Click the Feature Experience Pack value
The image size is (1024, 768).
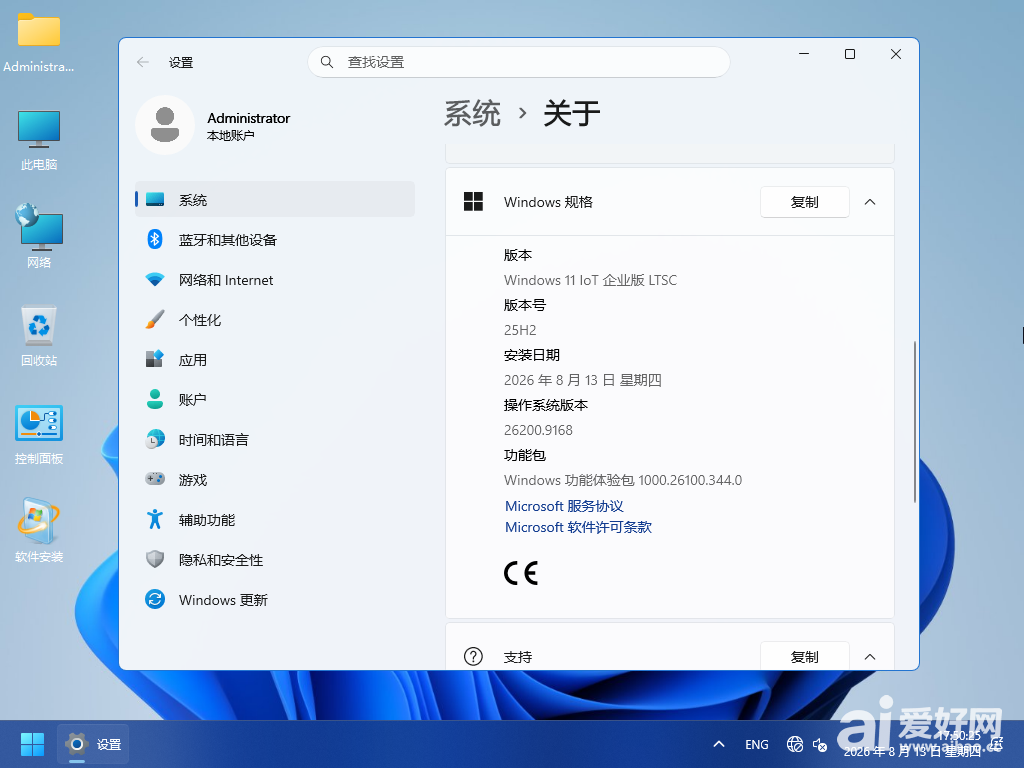[623, 480]
